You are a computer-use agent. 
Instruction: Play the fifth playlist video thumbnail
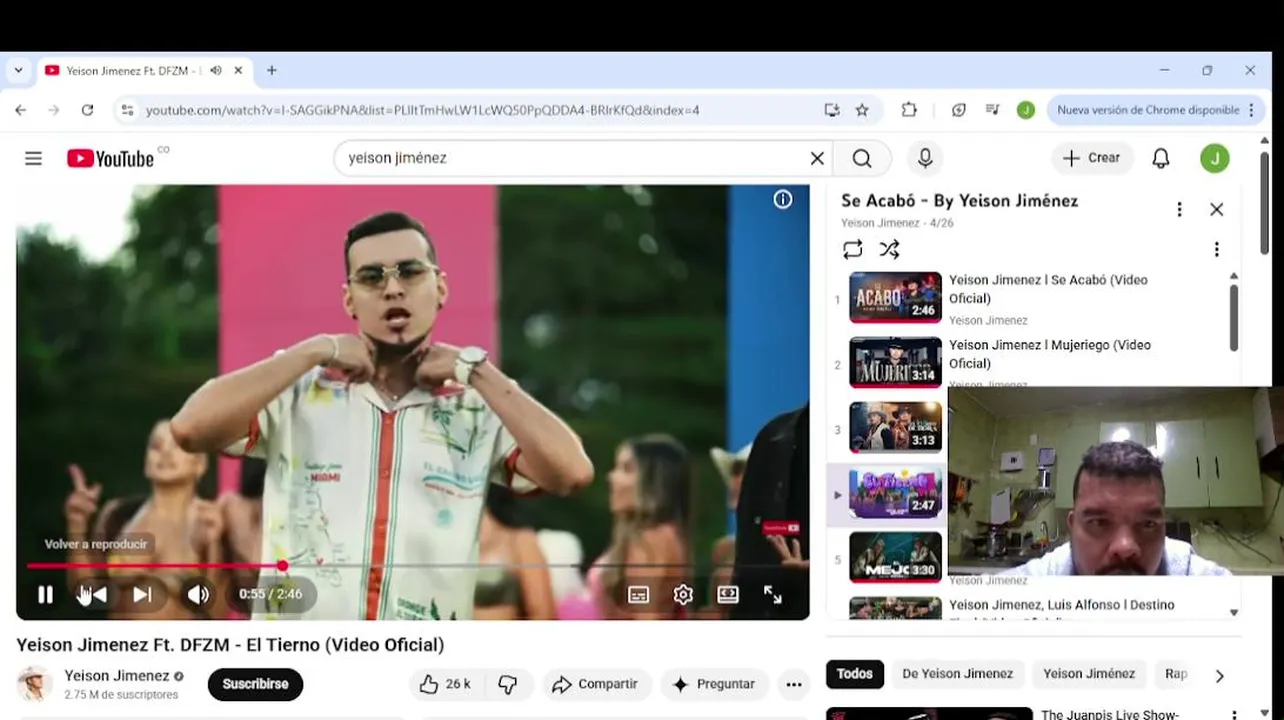[895, 557]
